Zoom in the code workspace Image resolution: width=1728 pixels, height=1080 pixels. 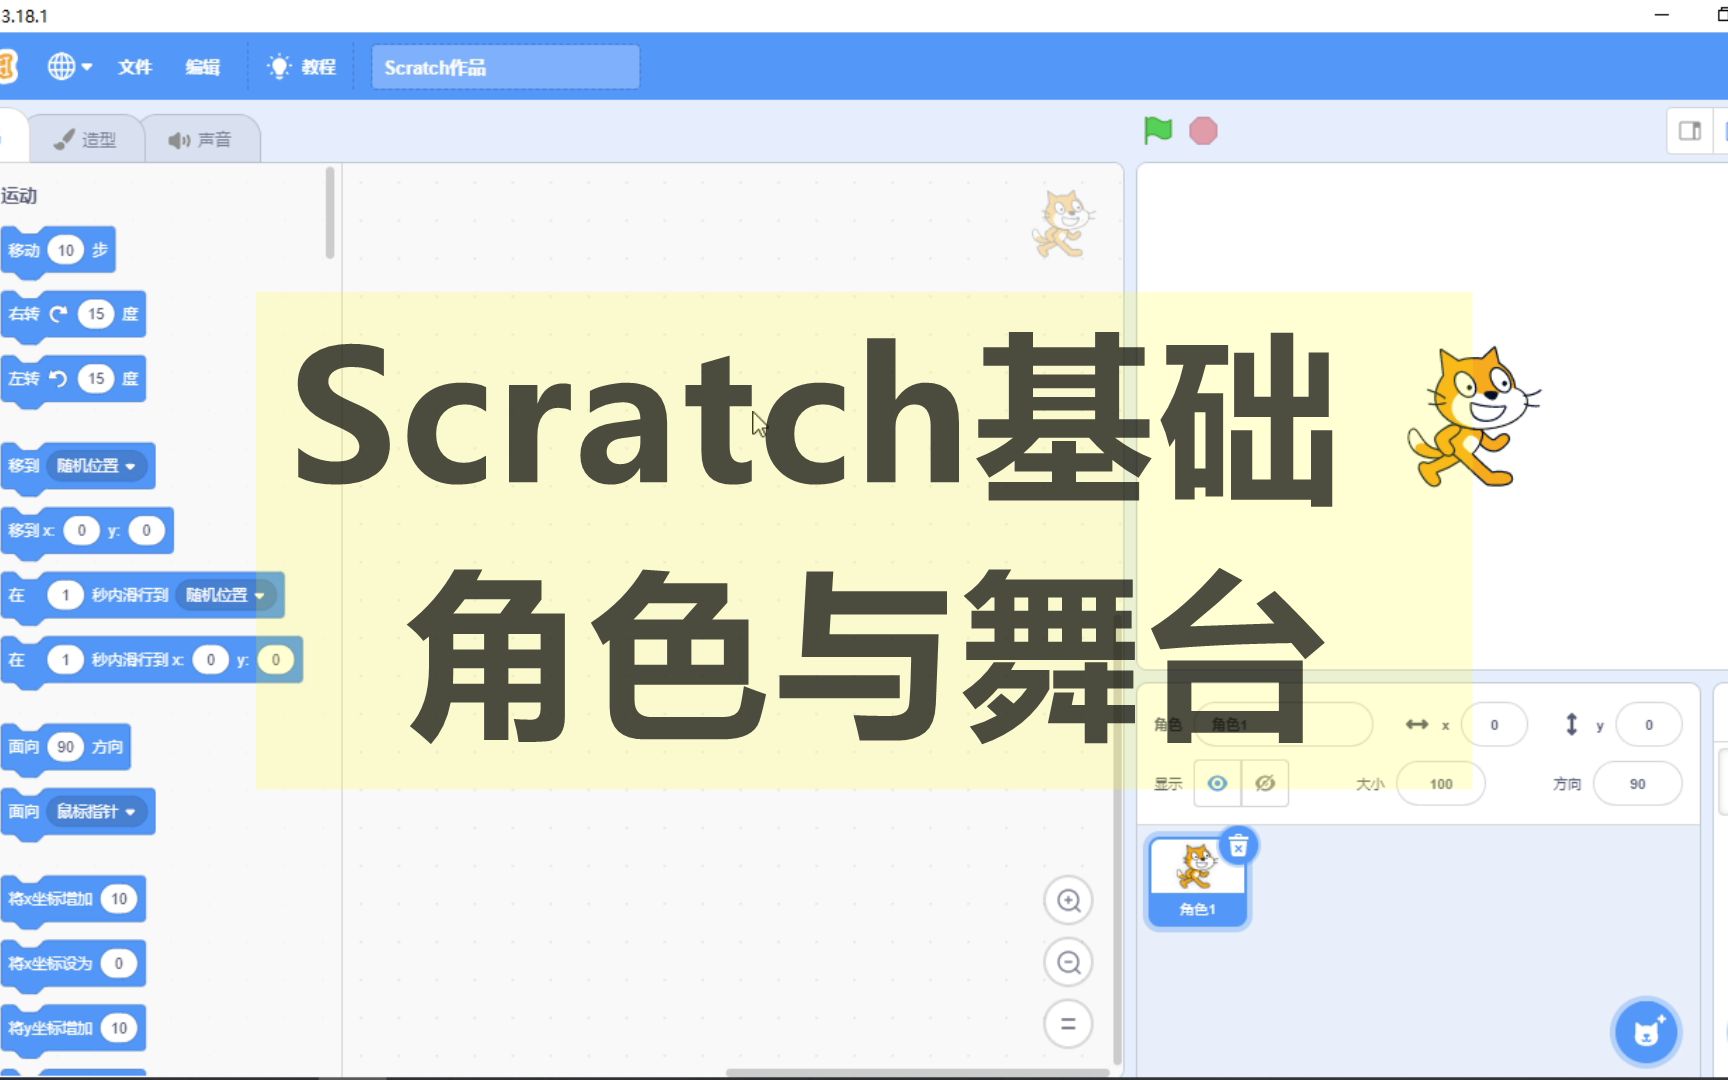tap(1068, 900)
